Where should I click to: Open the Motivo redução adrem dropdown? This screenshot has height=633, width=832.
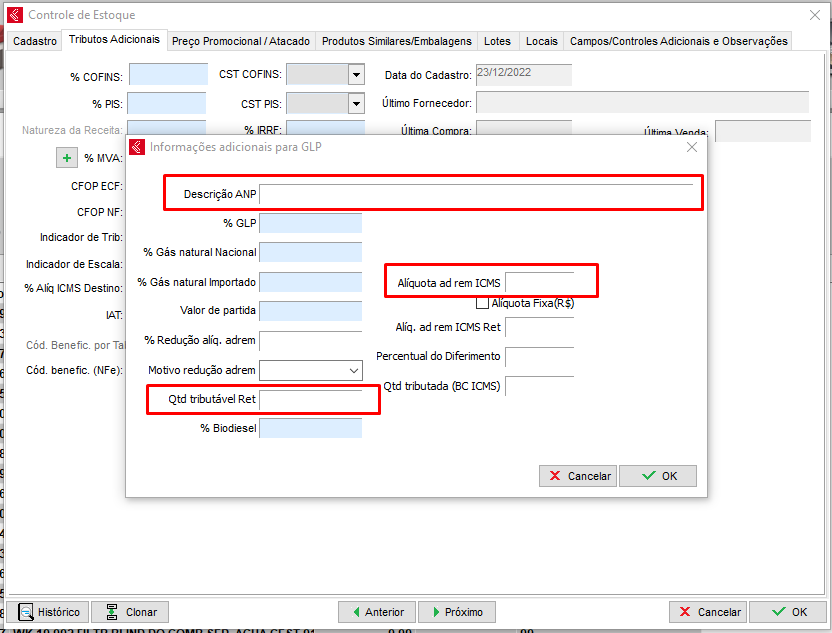(354, 370)
